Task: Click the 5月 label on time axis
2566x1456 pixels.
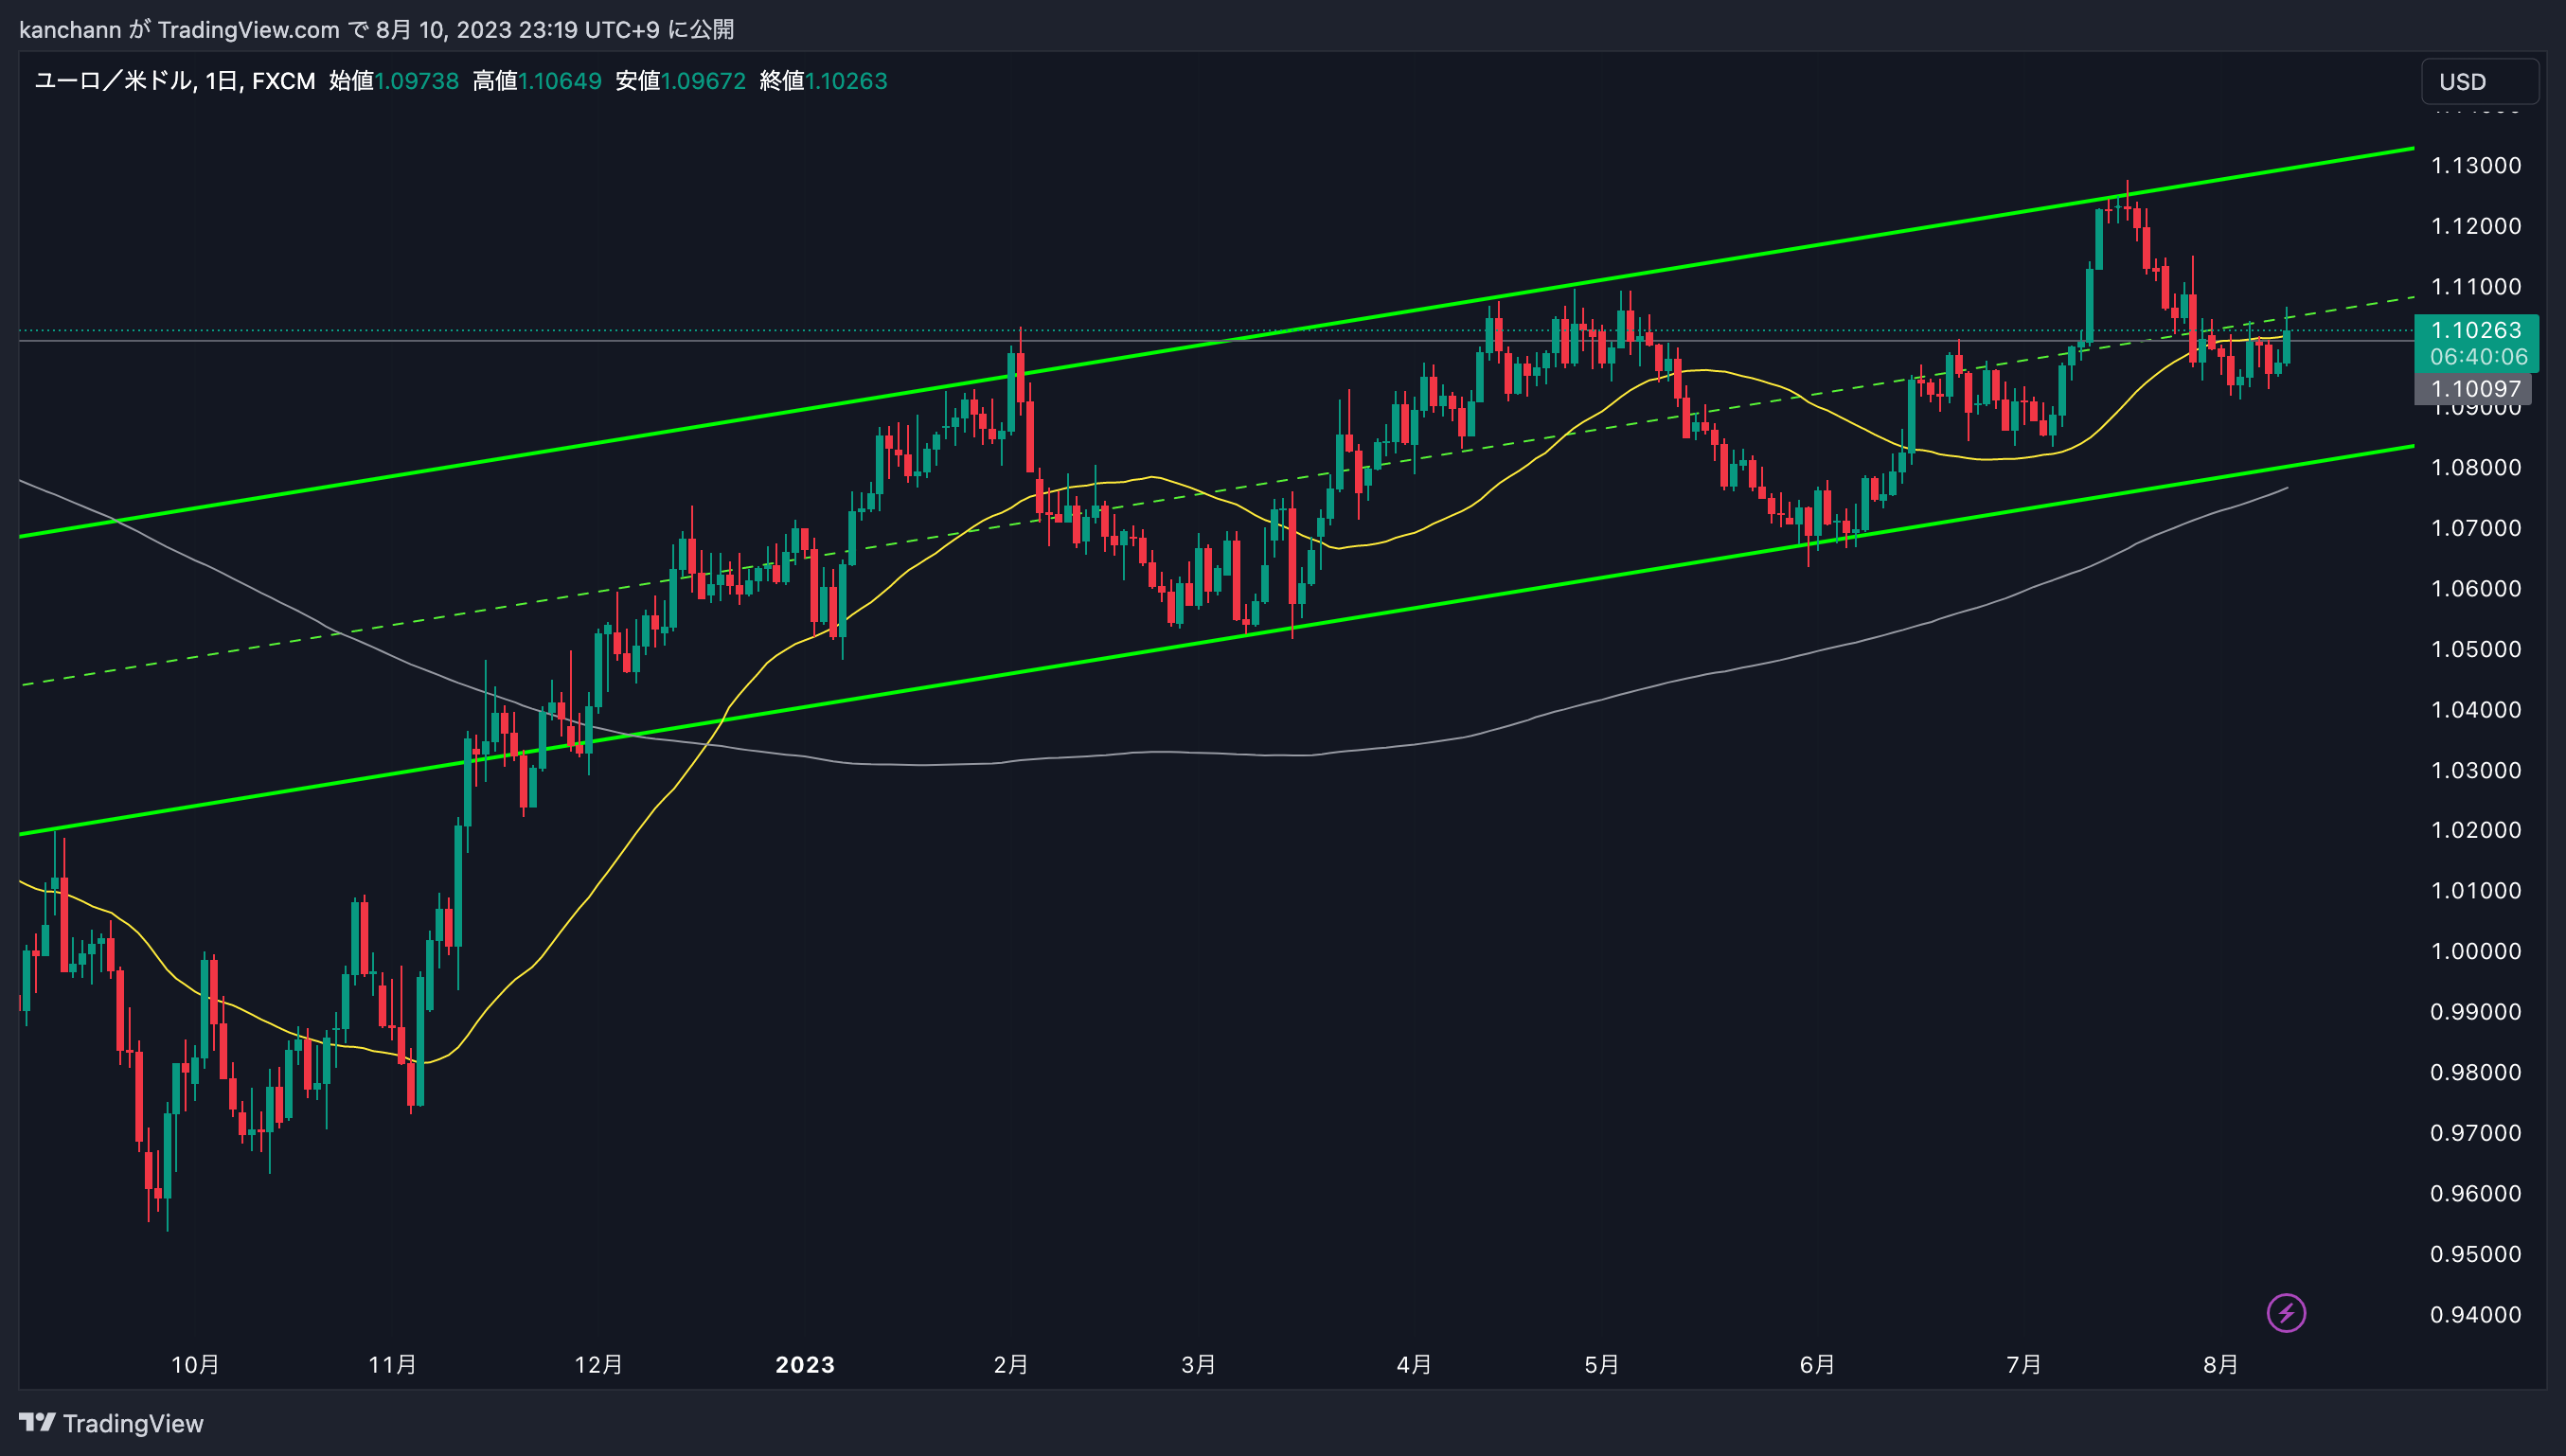Action: pos(1602,1365)
